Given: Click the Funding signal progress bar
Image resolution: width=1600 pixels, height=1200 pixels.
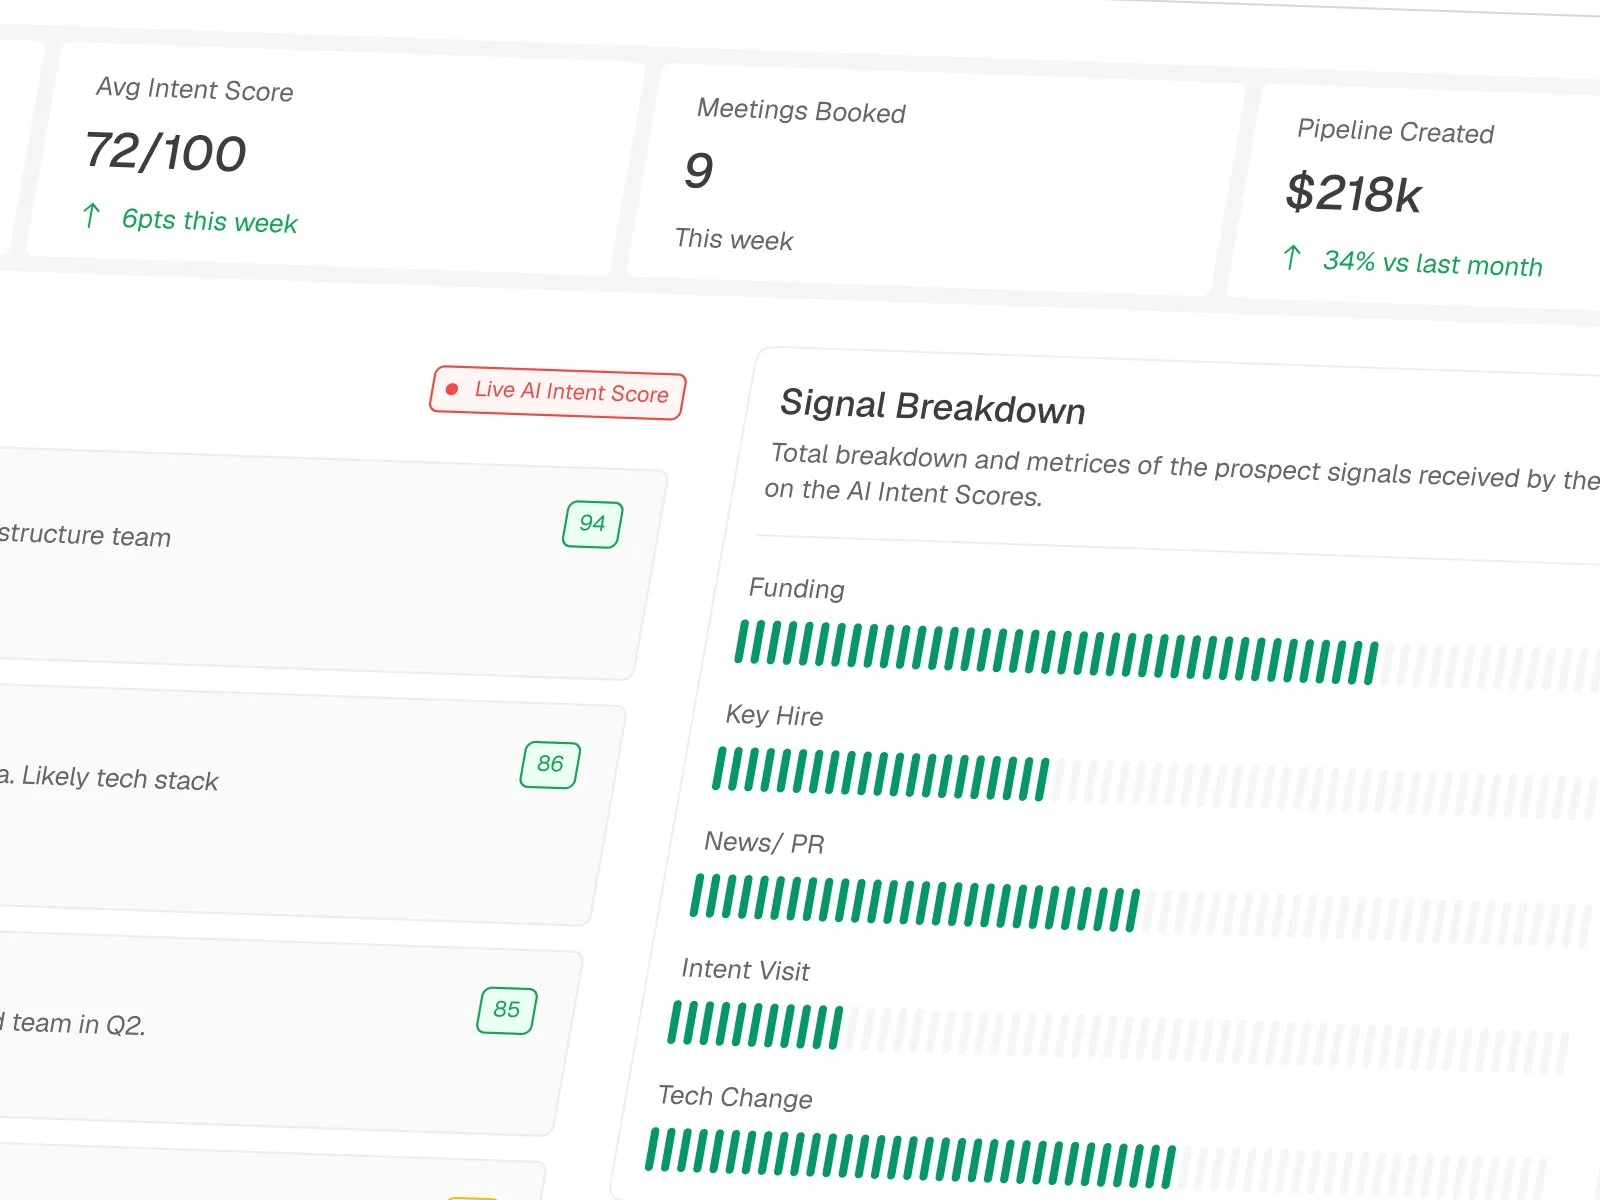Looking at the screenshot, I should coord(1166,655).
